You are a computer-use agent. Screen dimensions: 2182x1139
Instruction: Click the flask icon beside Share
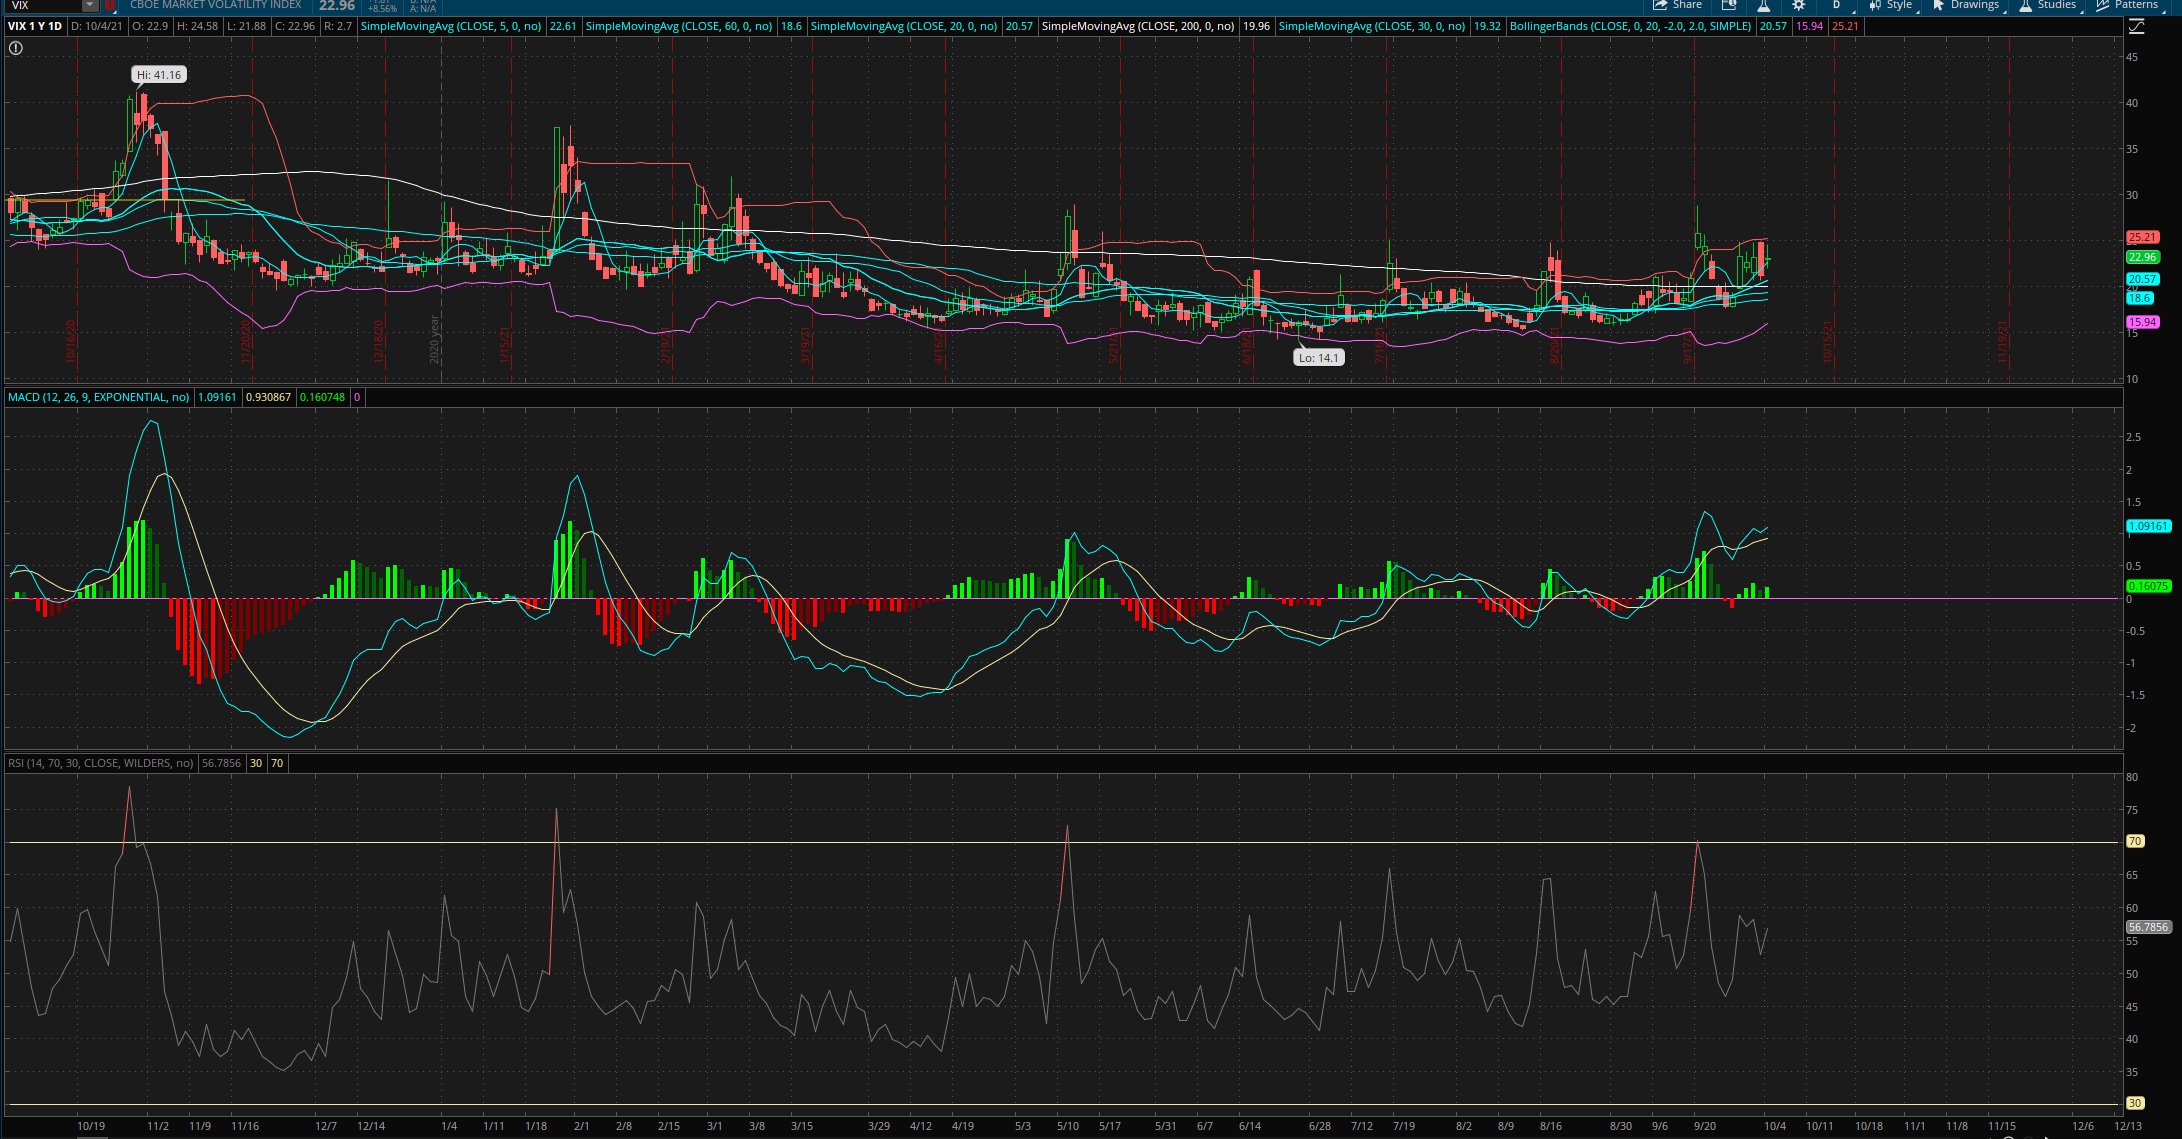pyautogui.click(x=1763, y=5)
